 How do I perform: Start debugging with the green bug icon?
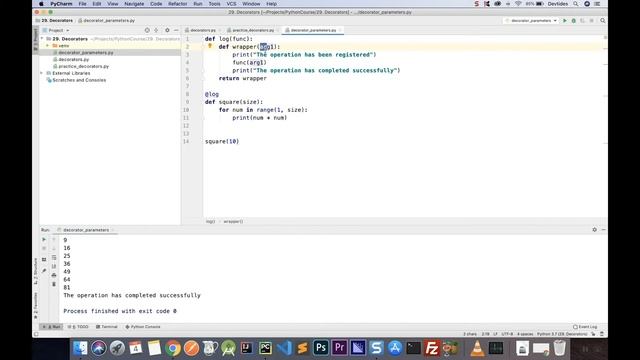[573, 20]
